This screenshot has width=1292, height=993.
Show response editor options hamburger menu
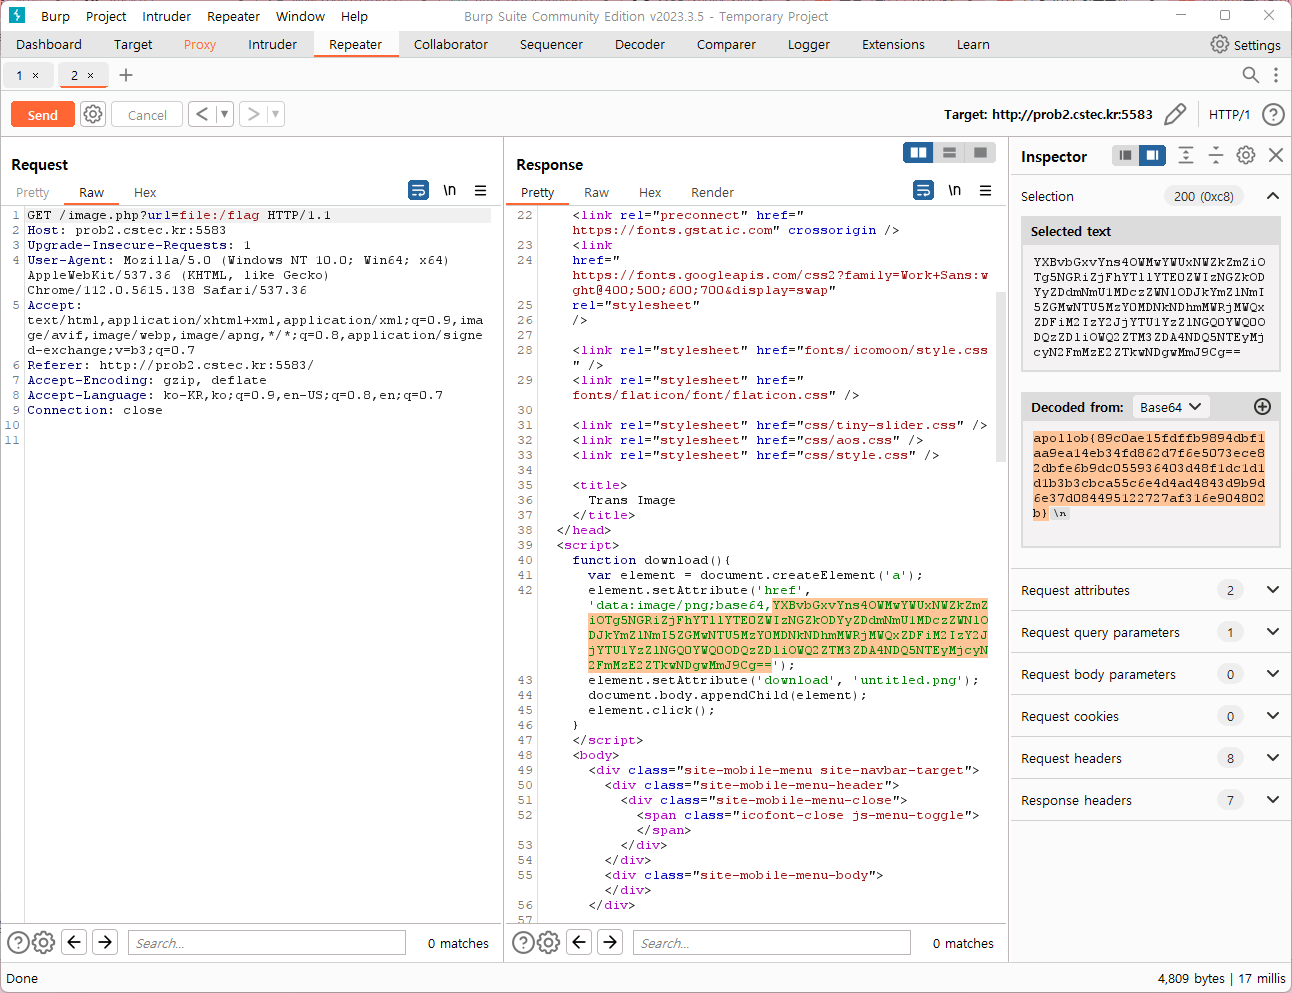(x=986, y=190)
